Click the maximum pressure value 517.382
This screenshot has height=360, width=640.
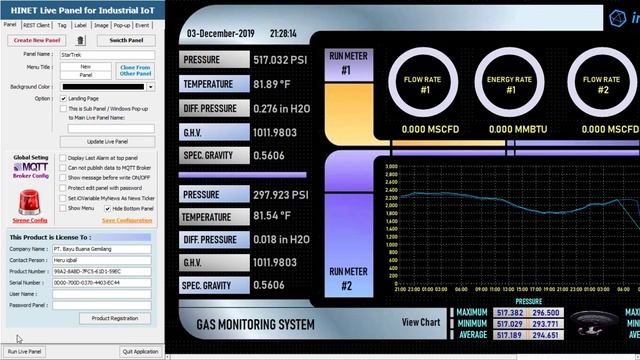click(510, 313)
